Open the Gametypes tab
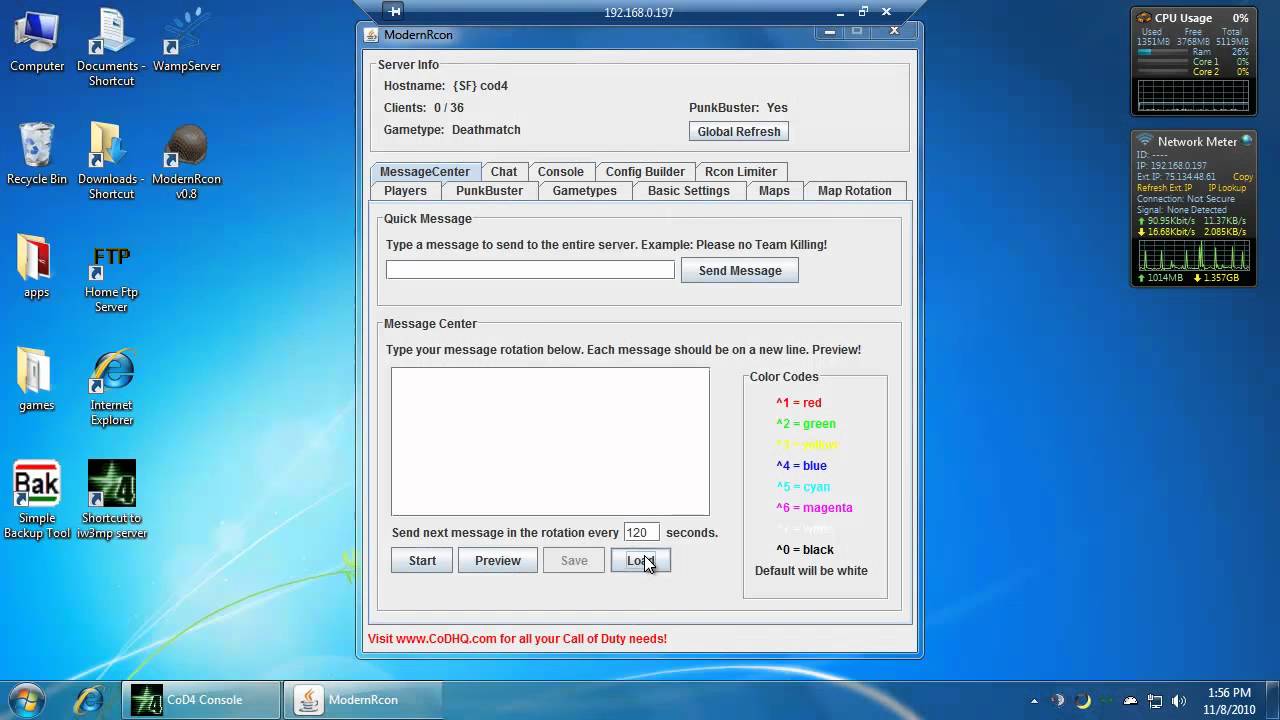This screenshot has height=720, width=1280. point(585,191)
